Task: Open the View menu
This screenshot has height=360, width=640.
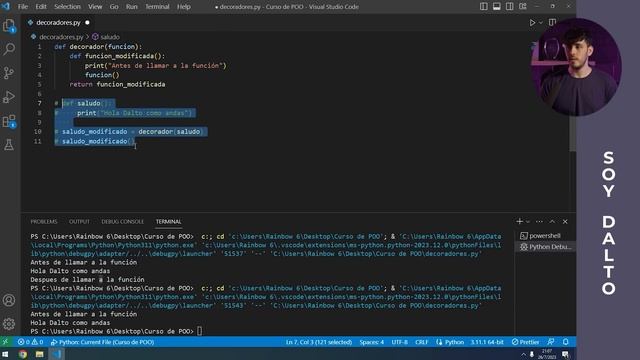Action: pos(95,7)
